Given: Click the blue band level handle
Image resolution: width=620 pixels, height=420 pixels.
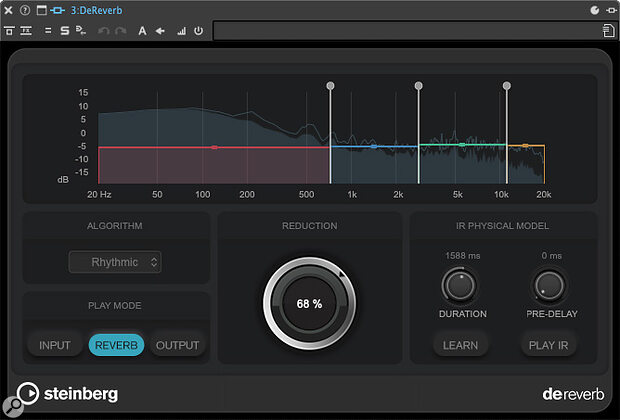Looking at the screenshot, I should click(x=374, y=147).
